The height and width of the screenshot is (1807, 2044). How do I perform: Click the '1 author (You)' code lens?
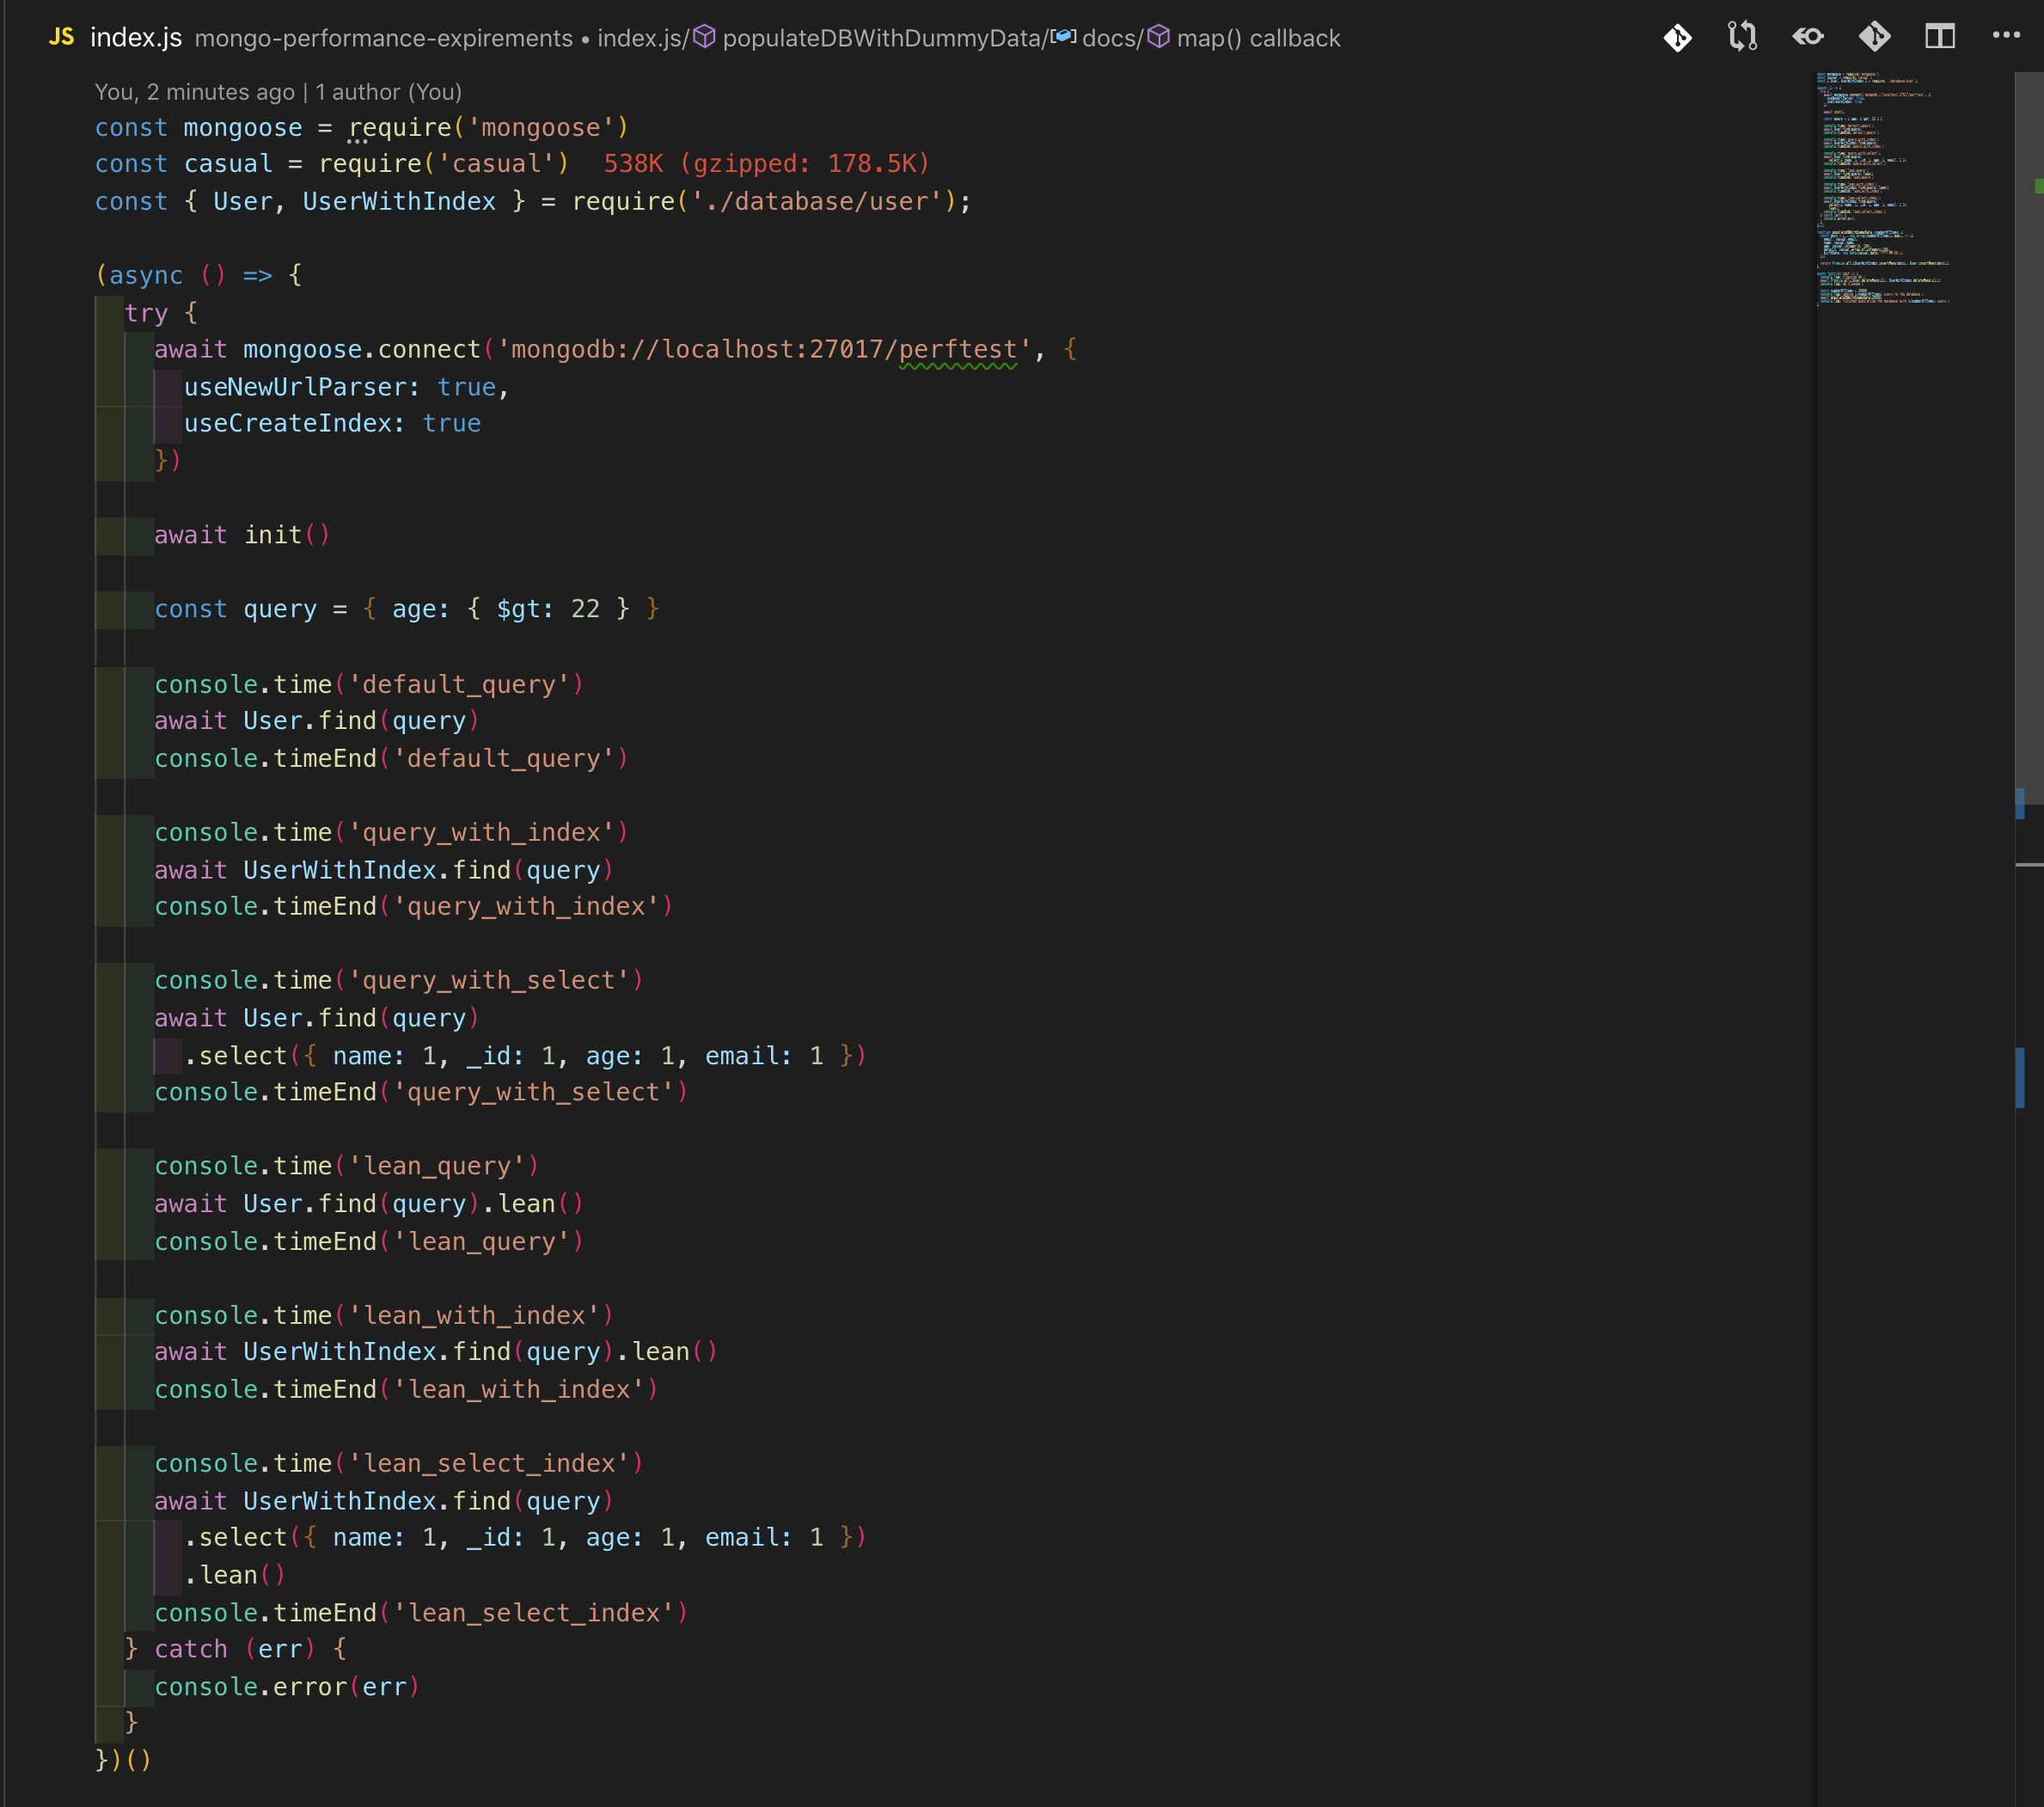pos(389,92)
